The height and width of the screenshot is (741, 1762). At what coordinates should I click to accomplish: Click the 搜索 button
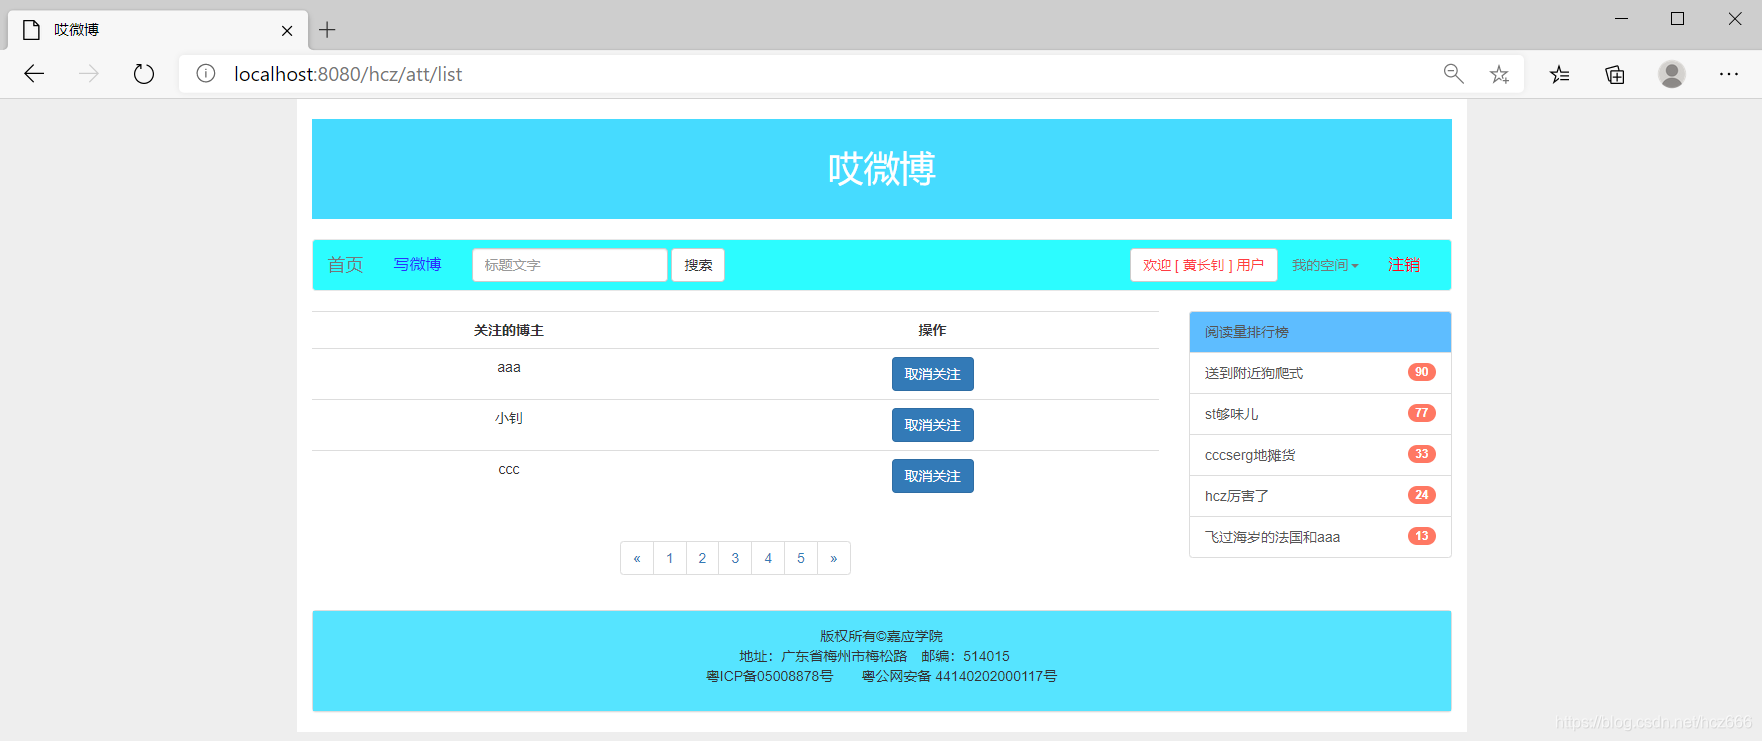[698, 265]
